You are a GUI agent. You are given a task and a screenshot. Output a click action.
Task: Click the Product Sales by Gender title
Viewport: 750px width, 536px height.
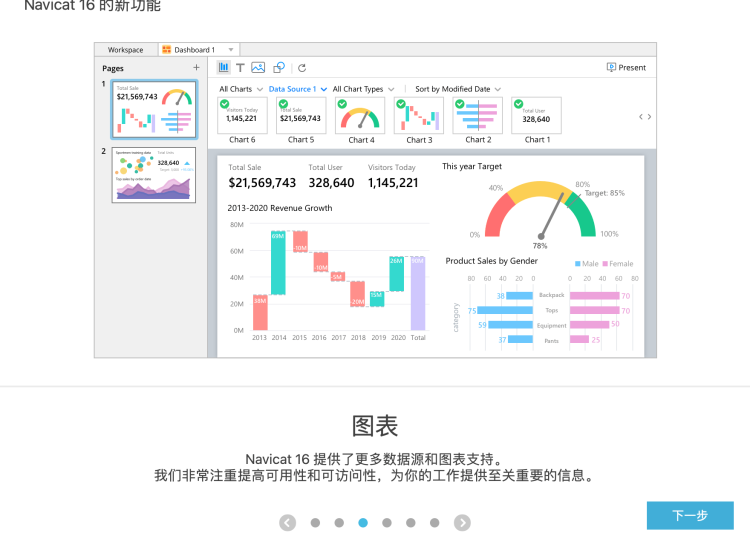pos(492,261)
